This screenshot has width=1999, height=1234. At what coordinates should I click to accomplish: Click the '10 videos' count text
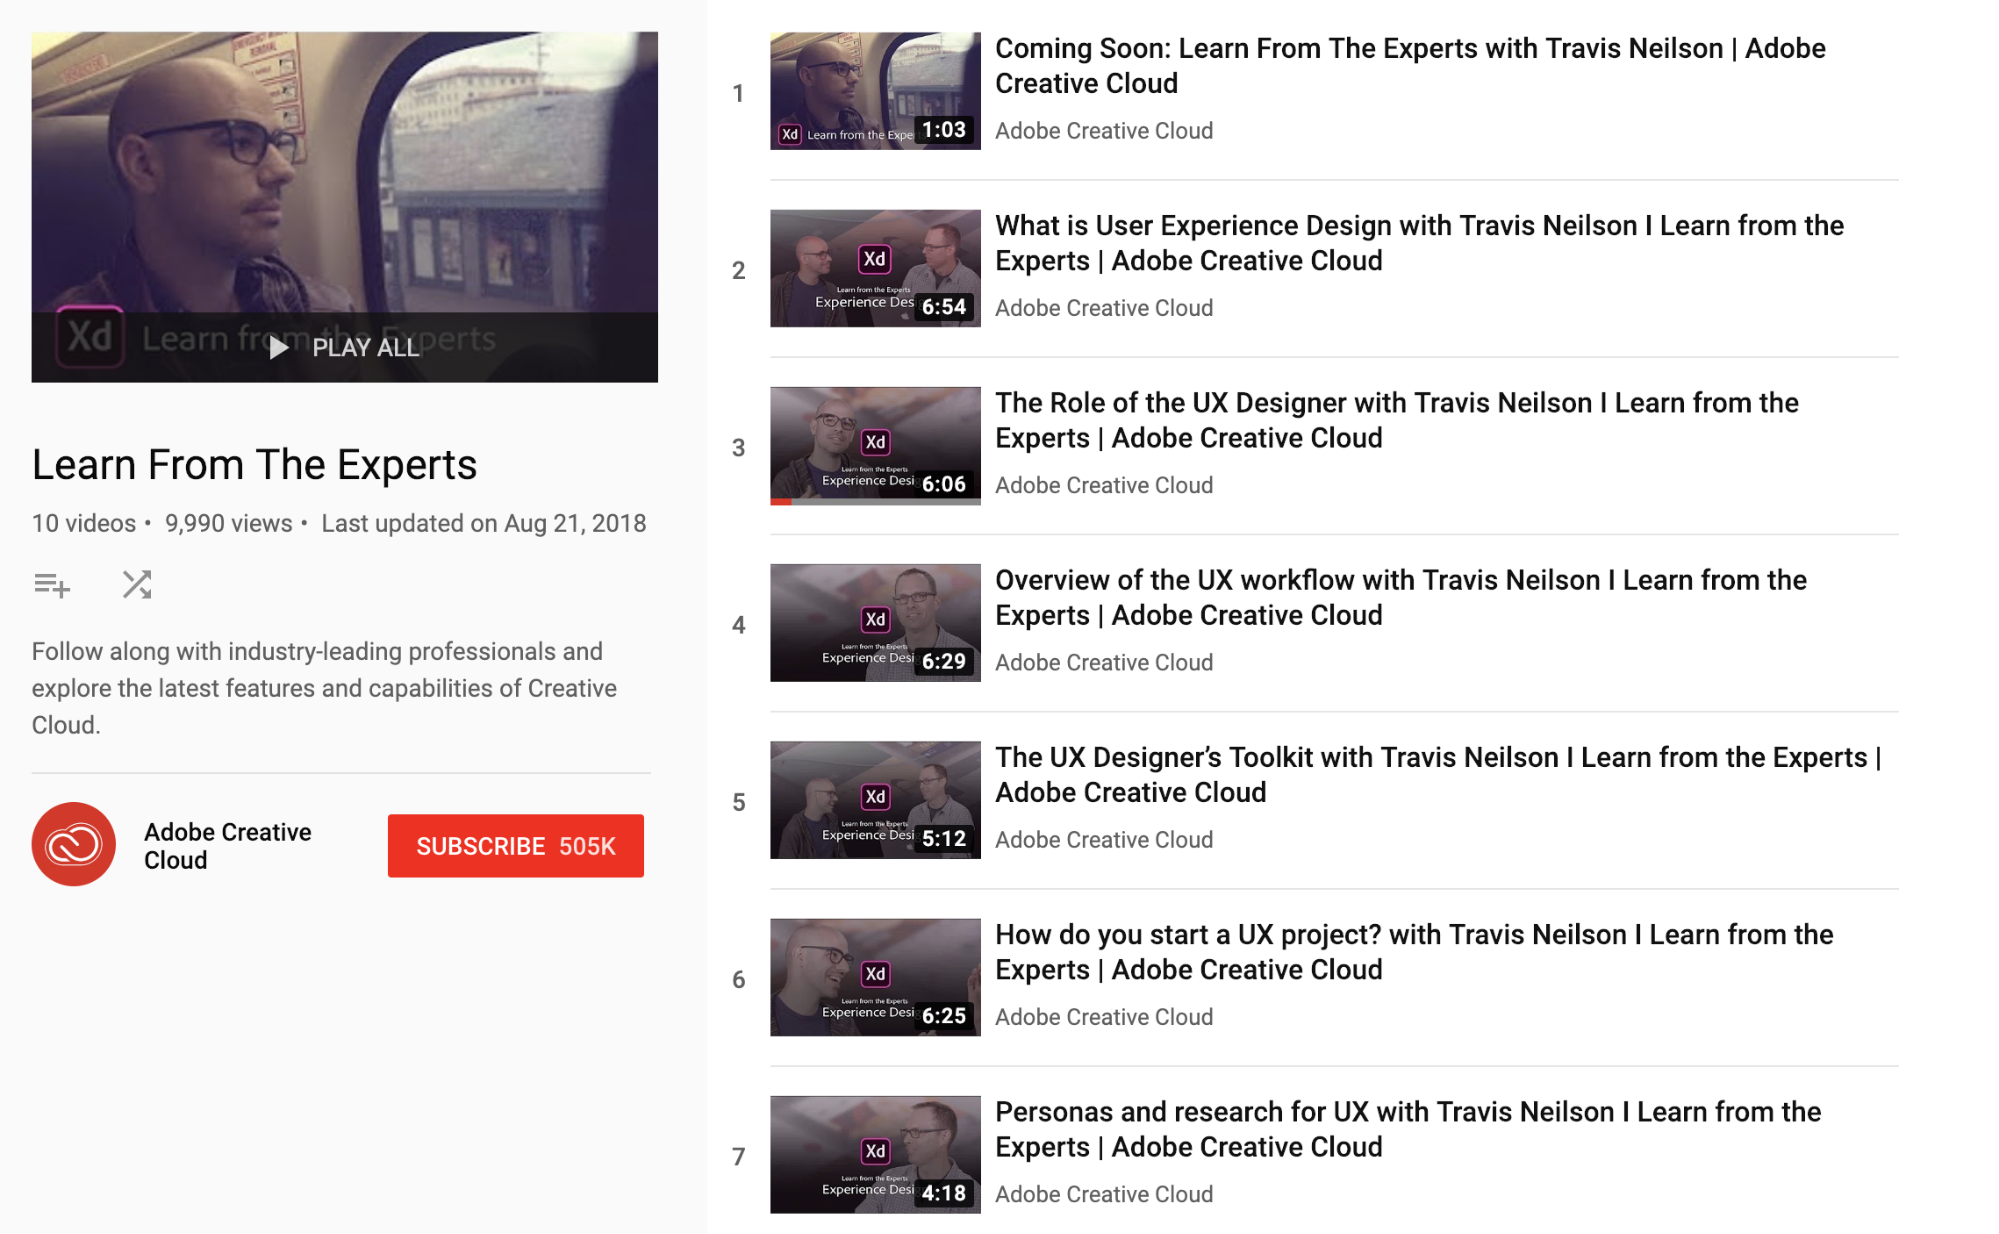[84, 523]
